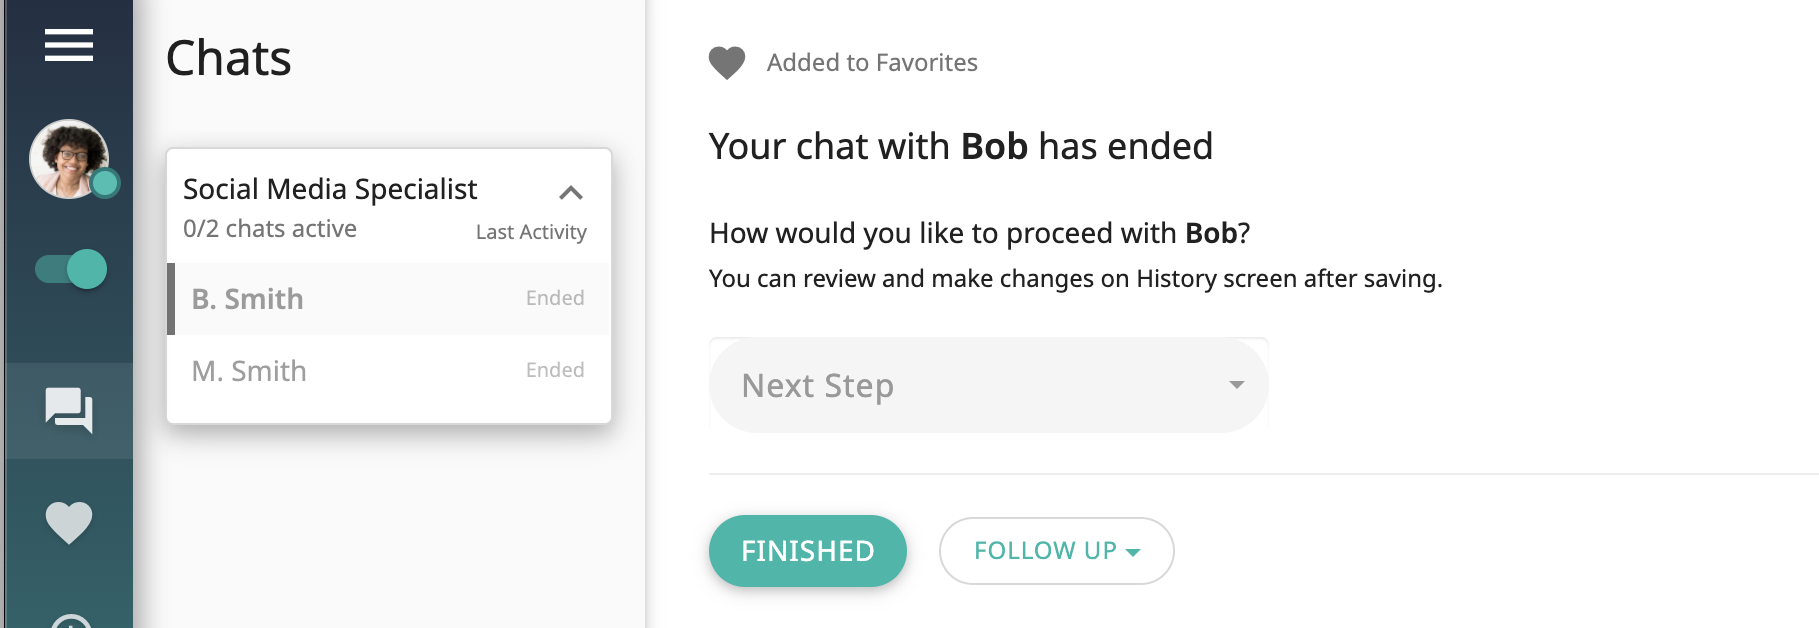Collapse the Social Media Specialist section
1819x628 pixels.
[x=572, y=192]
